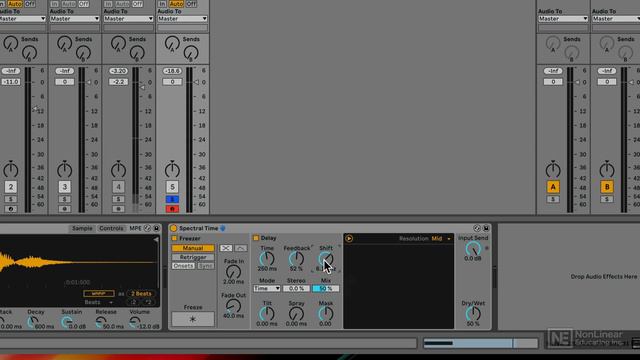Click the 2 Beats warp length field
The image size is (640, 360).
pos(141,293)
